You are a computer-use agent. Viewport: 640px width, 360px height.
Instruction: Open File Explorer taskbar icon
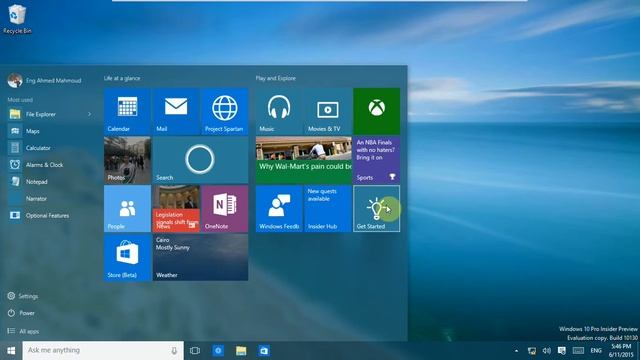pyautogui.click(x=241, y=351)
